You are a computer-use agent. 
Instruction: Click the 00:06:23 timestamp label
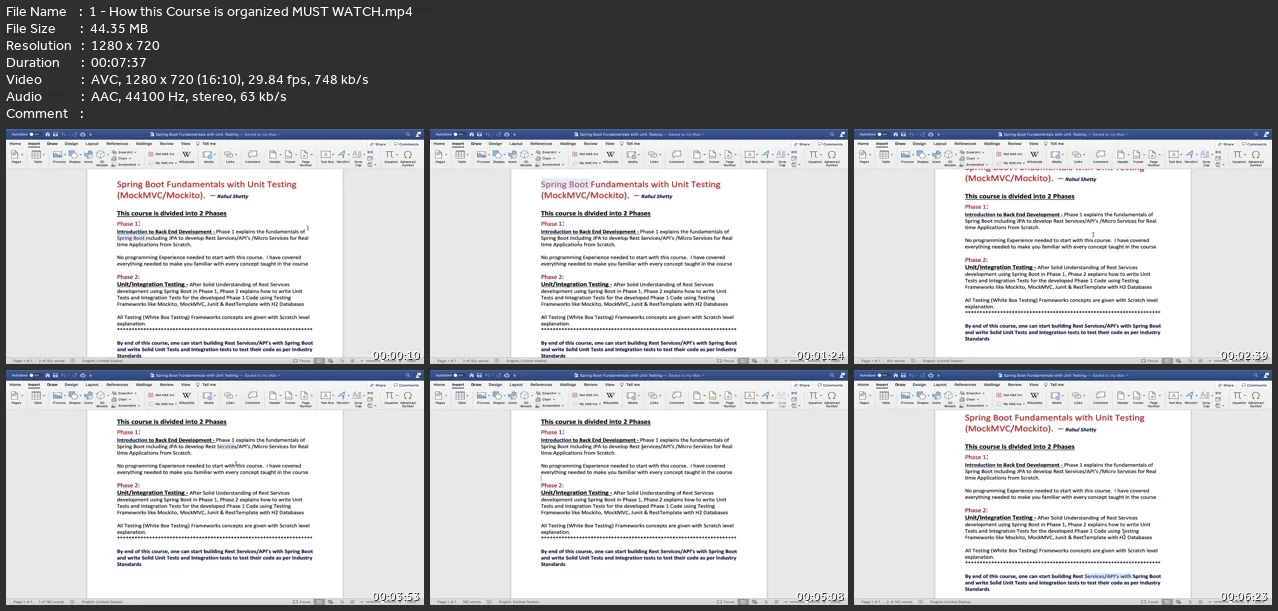1244,597
